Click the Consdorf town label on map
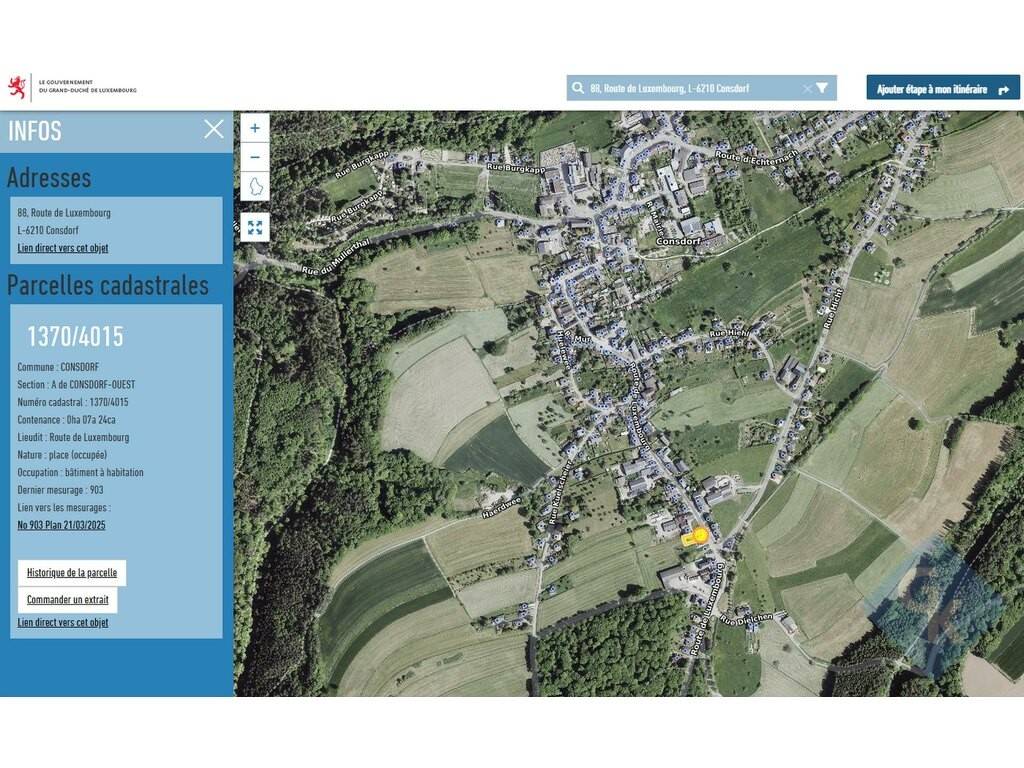1024x768 pixels. point(677,242)
